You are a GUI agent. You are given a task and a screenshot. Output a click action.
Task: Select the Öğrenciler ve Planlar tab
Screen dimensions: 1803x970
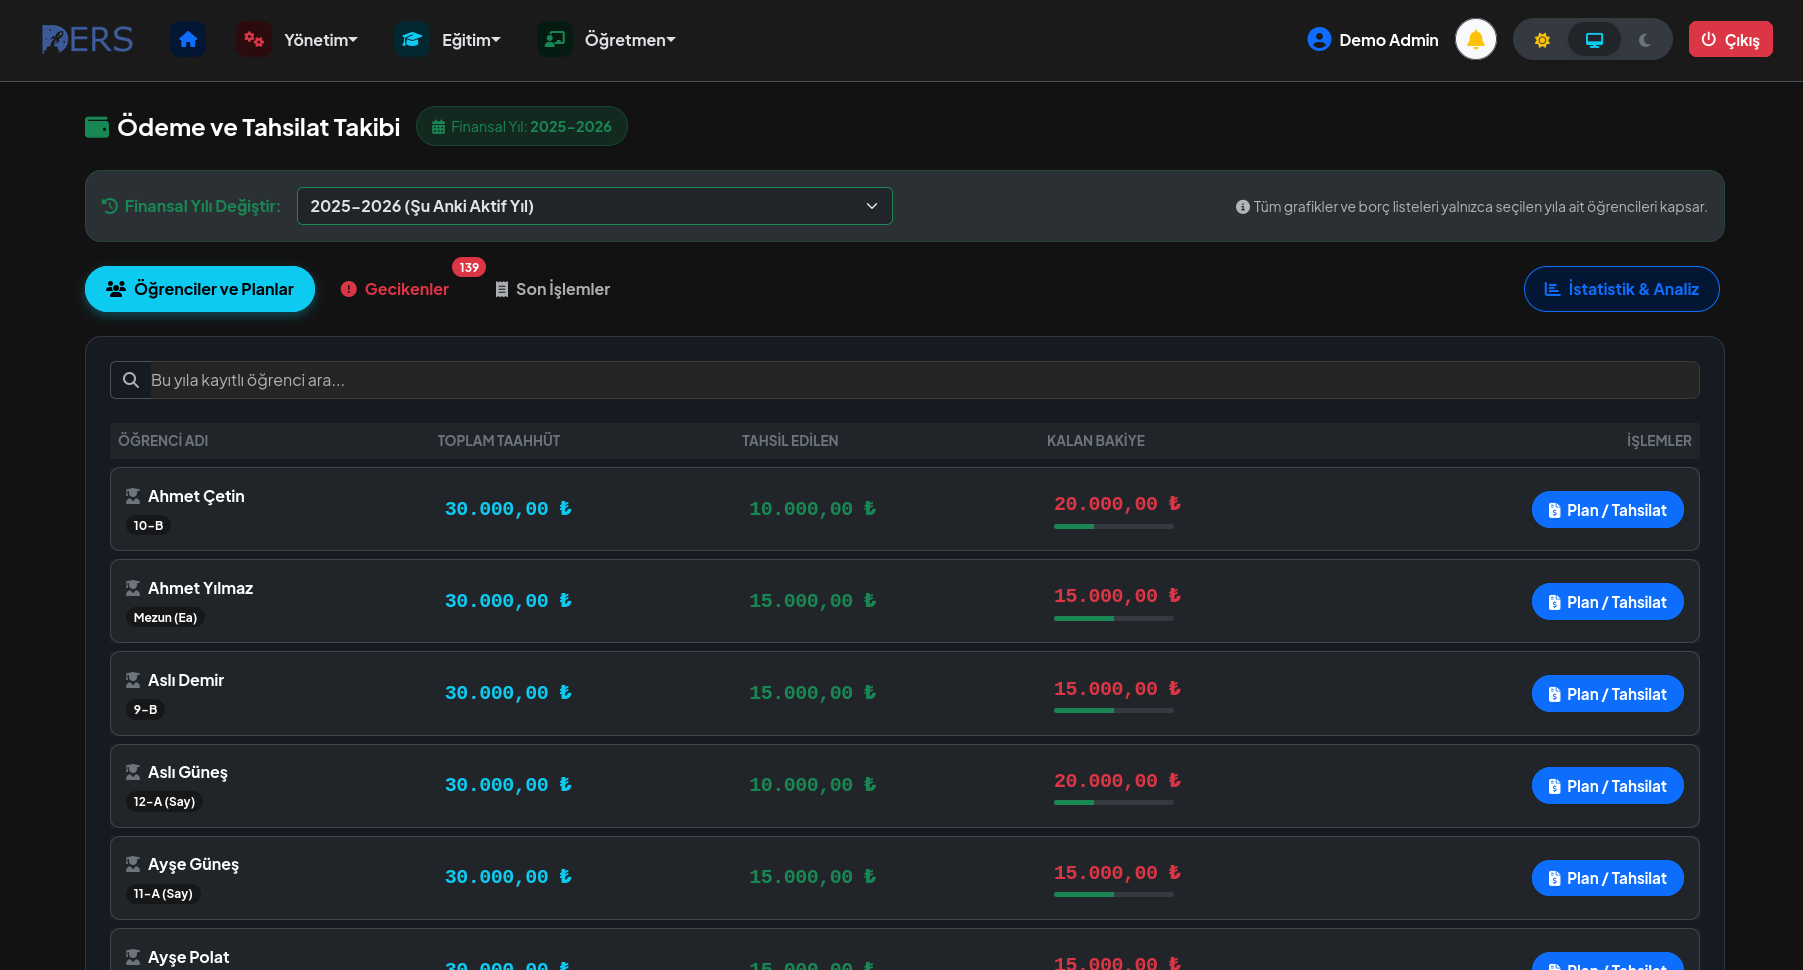(x=200, y=289)
